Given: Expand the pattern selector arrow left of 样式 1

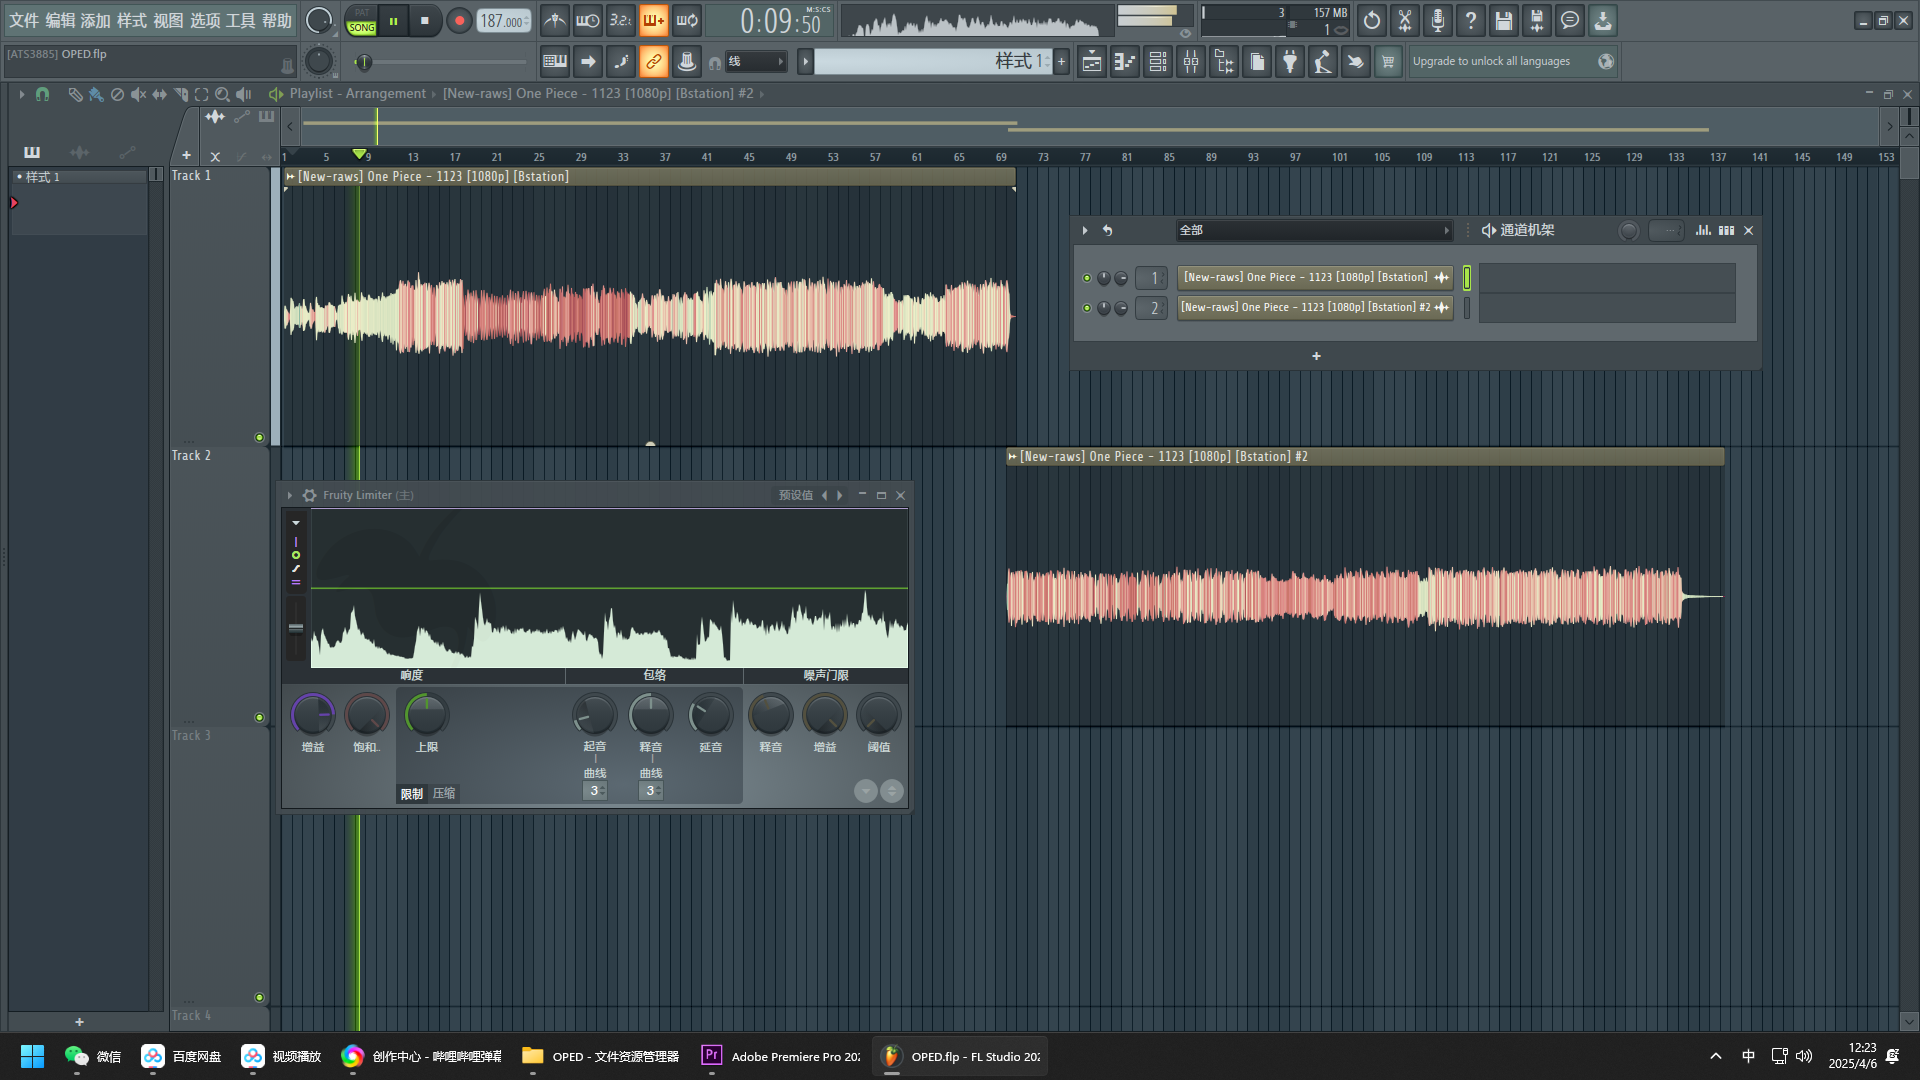Looking at the screenshot, I should 805,62.
